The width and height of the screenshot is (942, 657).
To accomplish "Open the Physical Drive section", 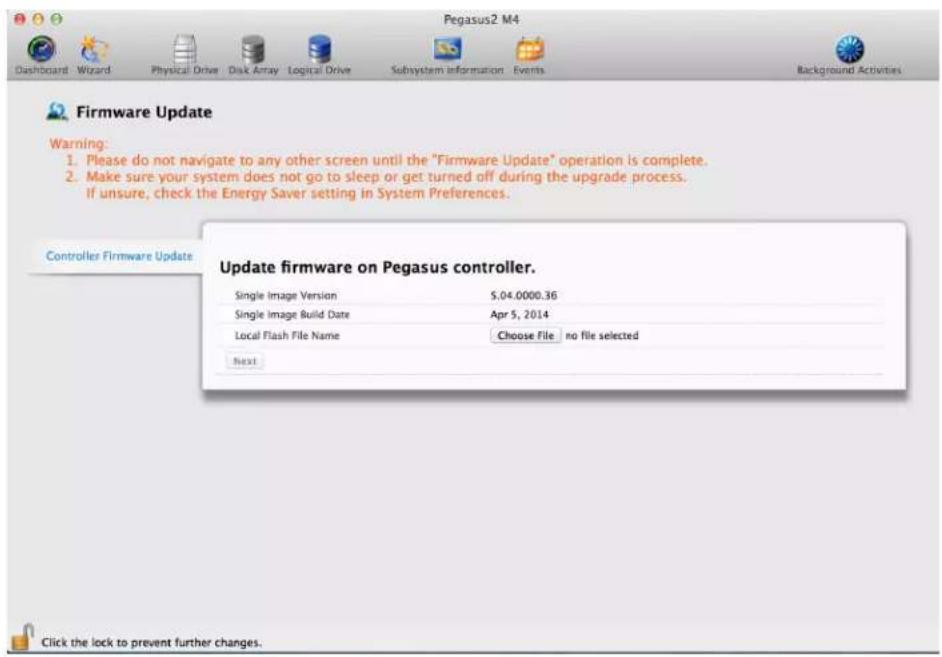I will coord(184,55).
